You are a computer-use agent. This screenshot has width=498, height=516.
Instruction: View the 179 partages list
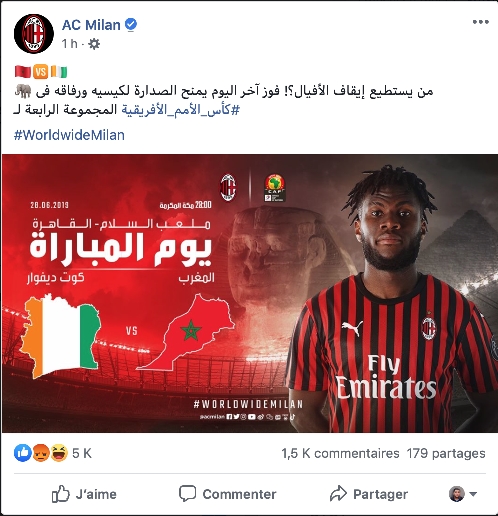pyautogui.click(x=446, y=453)
